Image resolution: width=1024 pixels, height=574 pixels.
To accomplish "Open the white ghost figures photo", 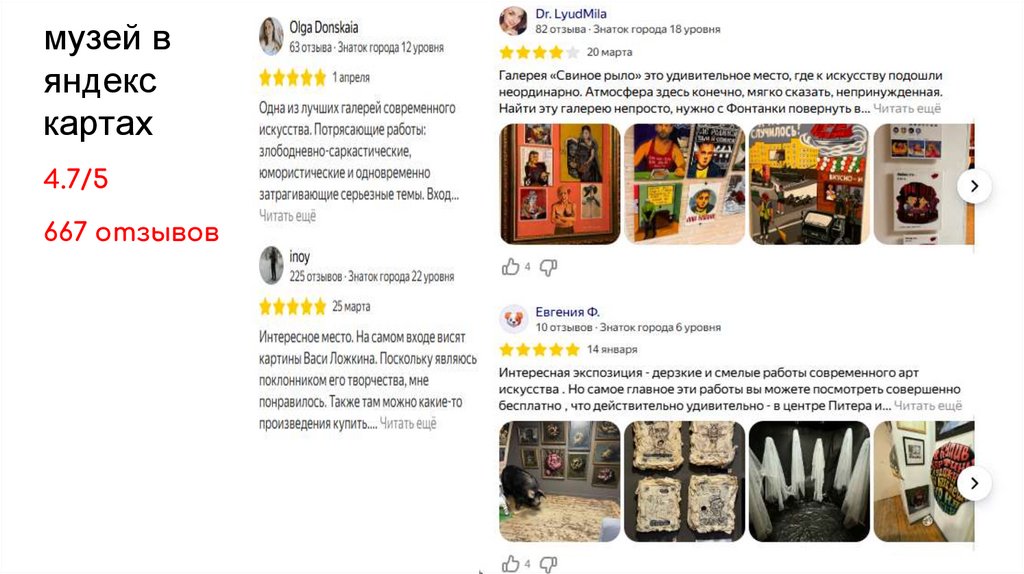I will click(x=809, y=481).
